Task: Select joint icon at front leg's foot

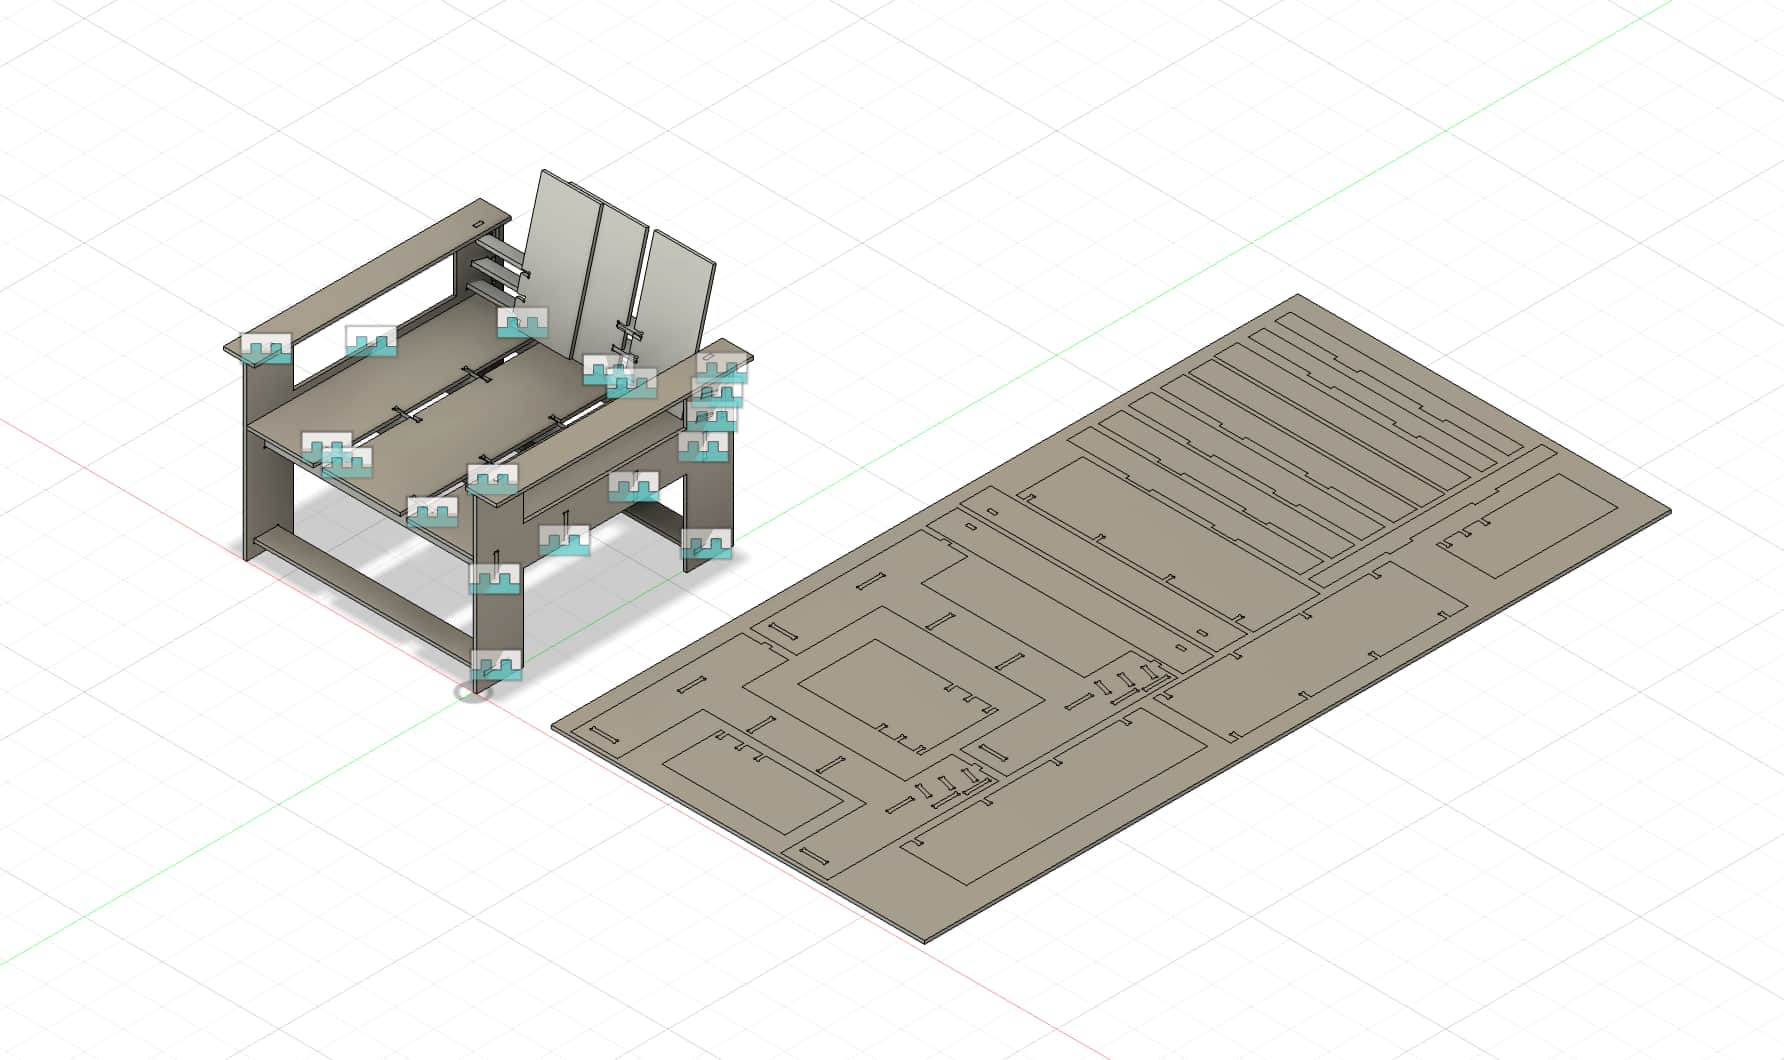Action: 497,664
